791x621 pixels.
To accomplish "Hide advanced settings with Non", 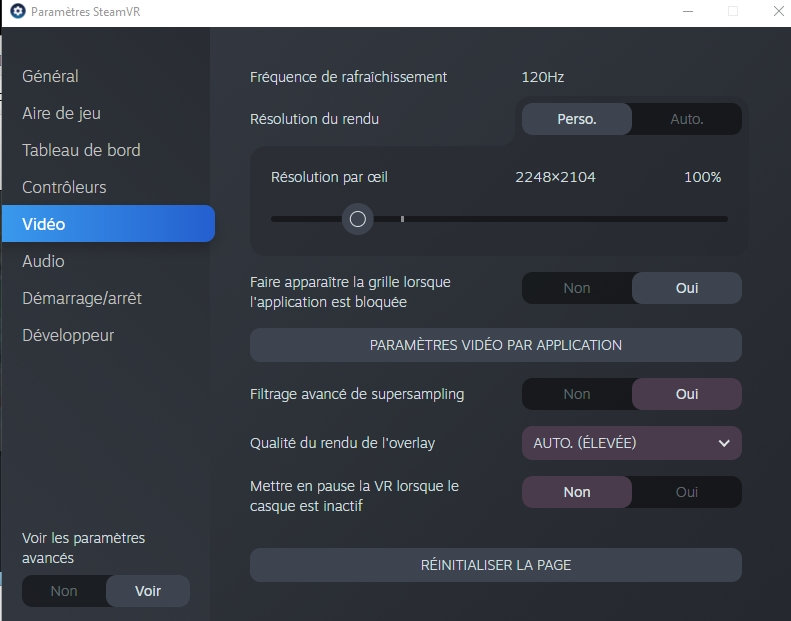I will point(64,591).
